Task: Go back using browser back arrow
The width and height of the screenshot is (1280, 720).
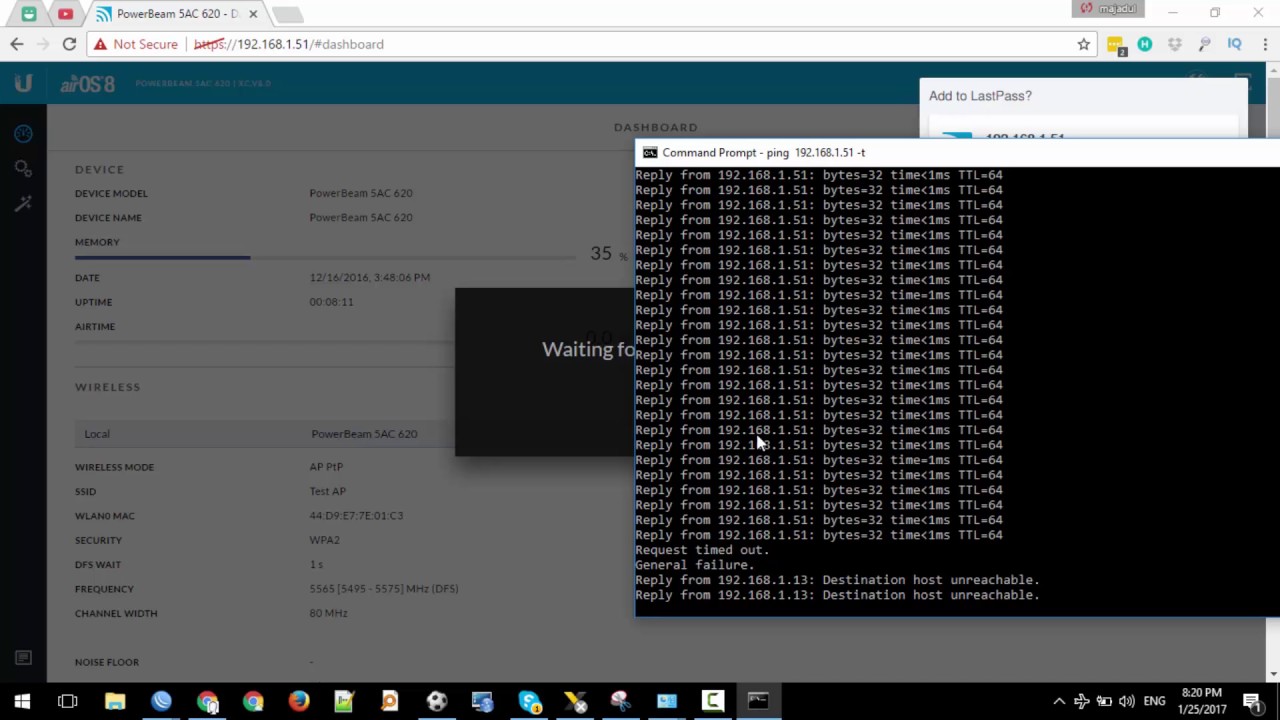Action: [x=17, y=44]
